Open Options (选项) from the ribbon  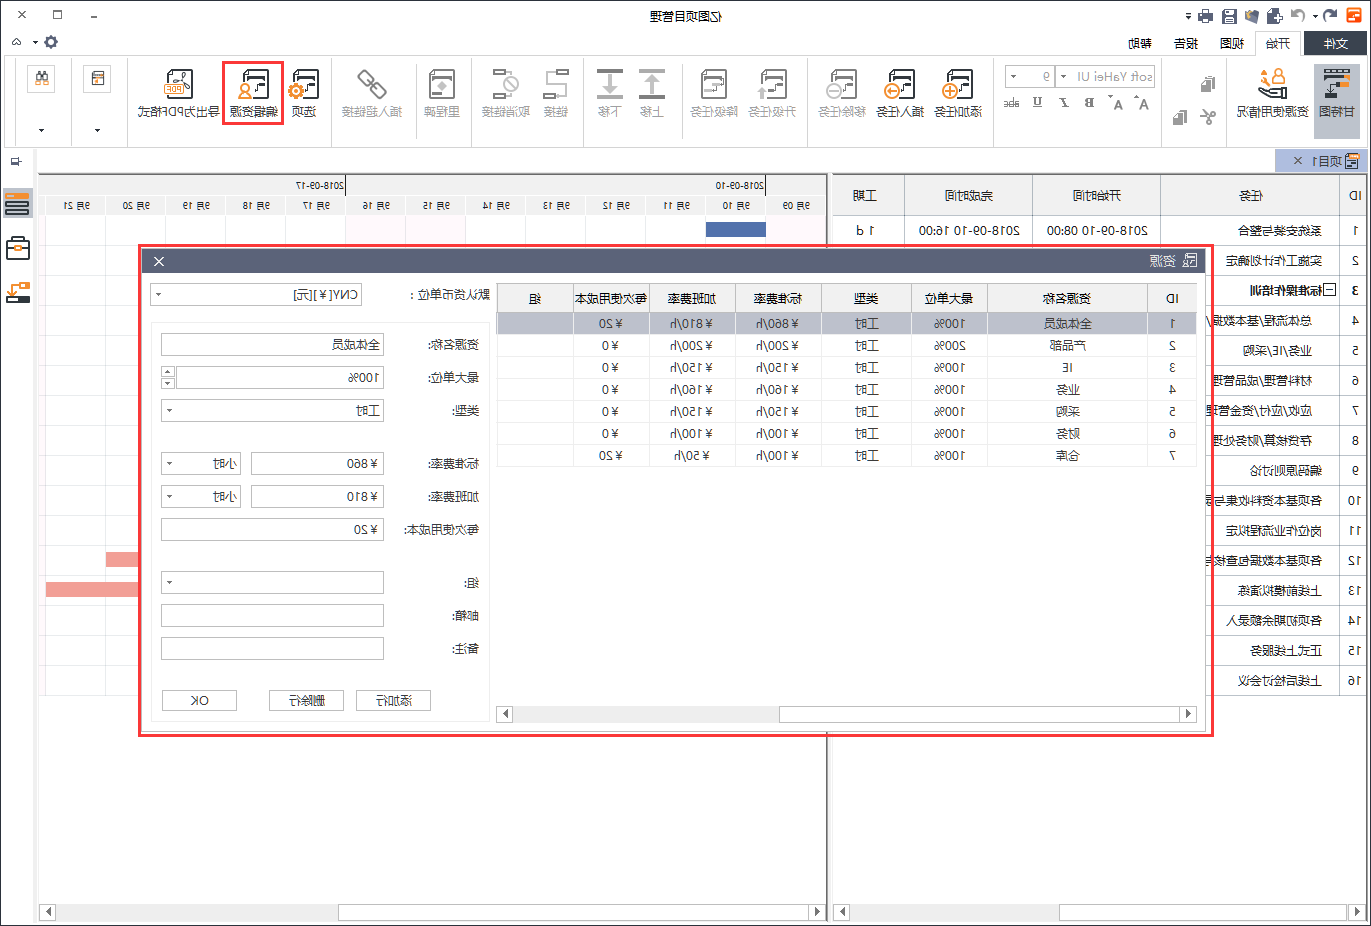[303, 93]
